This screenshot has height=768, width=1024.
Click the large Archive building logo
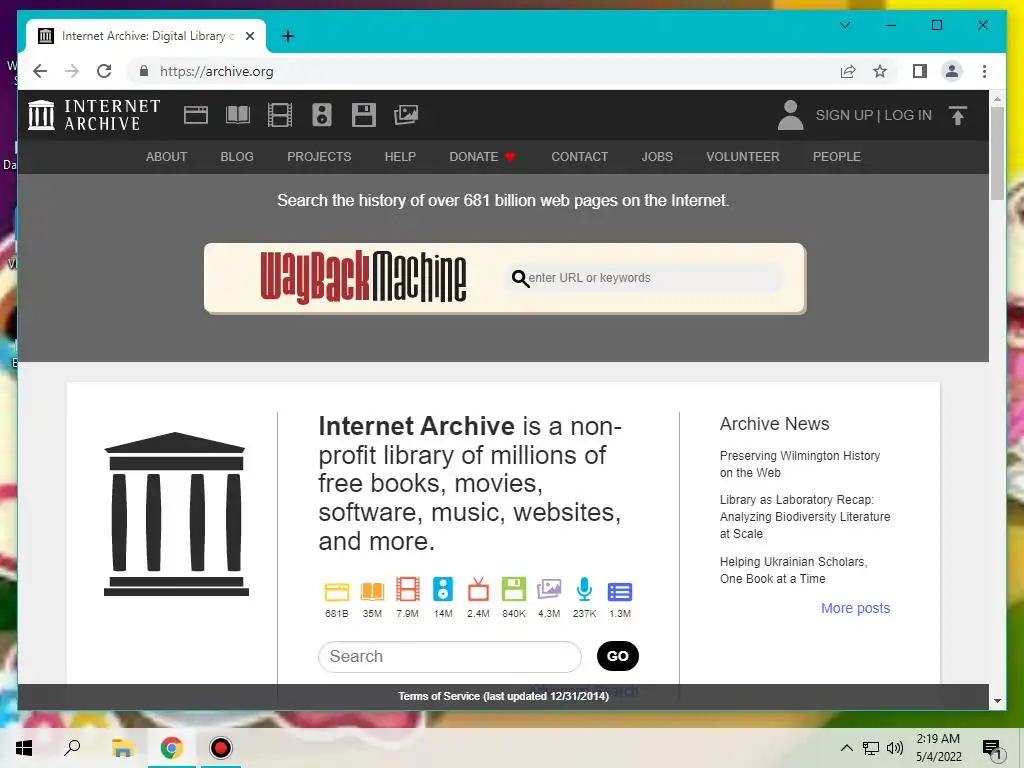tap(176, 514)
